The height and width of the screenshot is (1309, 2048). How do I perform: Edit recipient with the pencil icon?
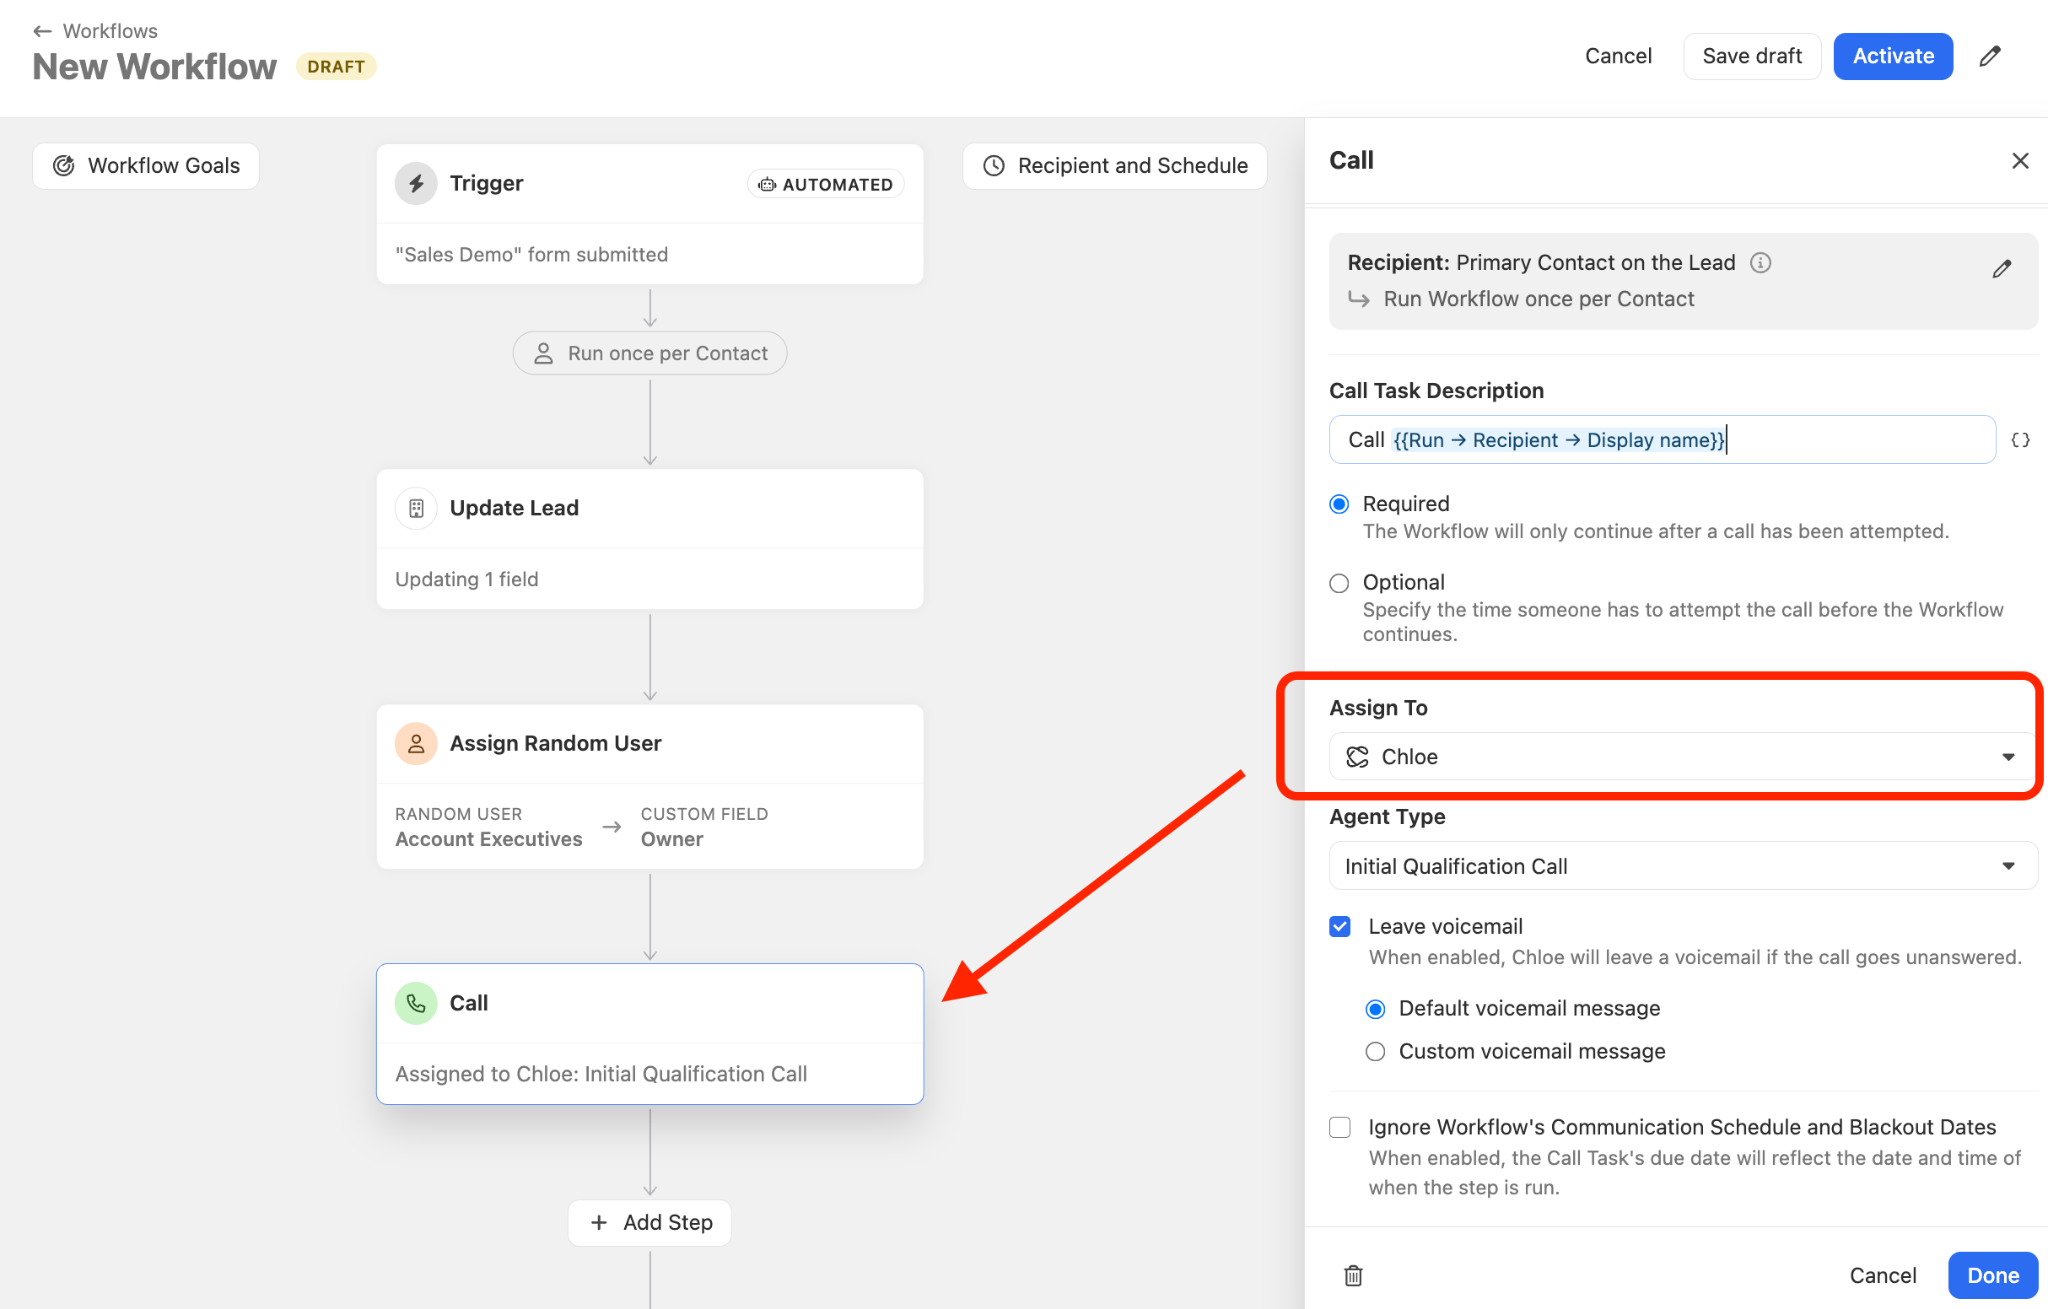tap(2002, 269)
